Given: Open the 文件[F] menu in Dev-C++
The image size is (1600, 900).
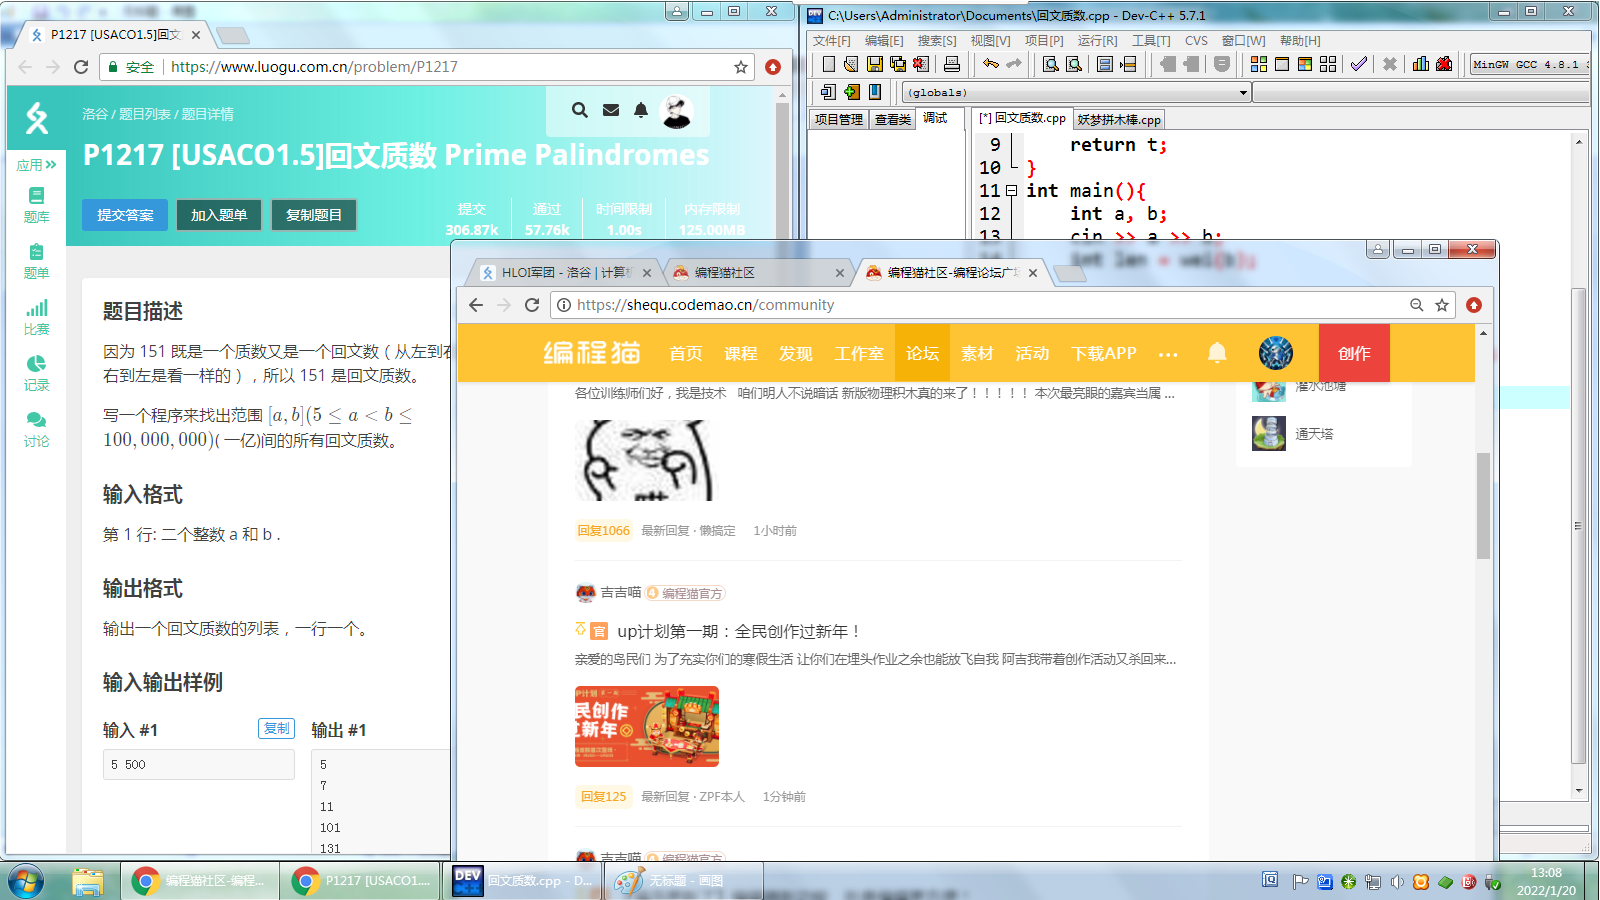Looking at the screenshot, I should (x=831, y=41).
